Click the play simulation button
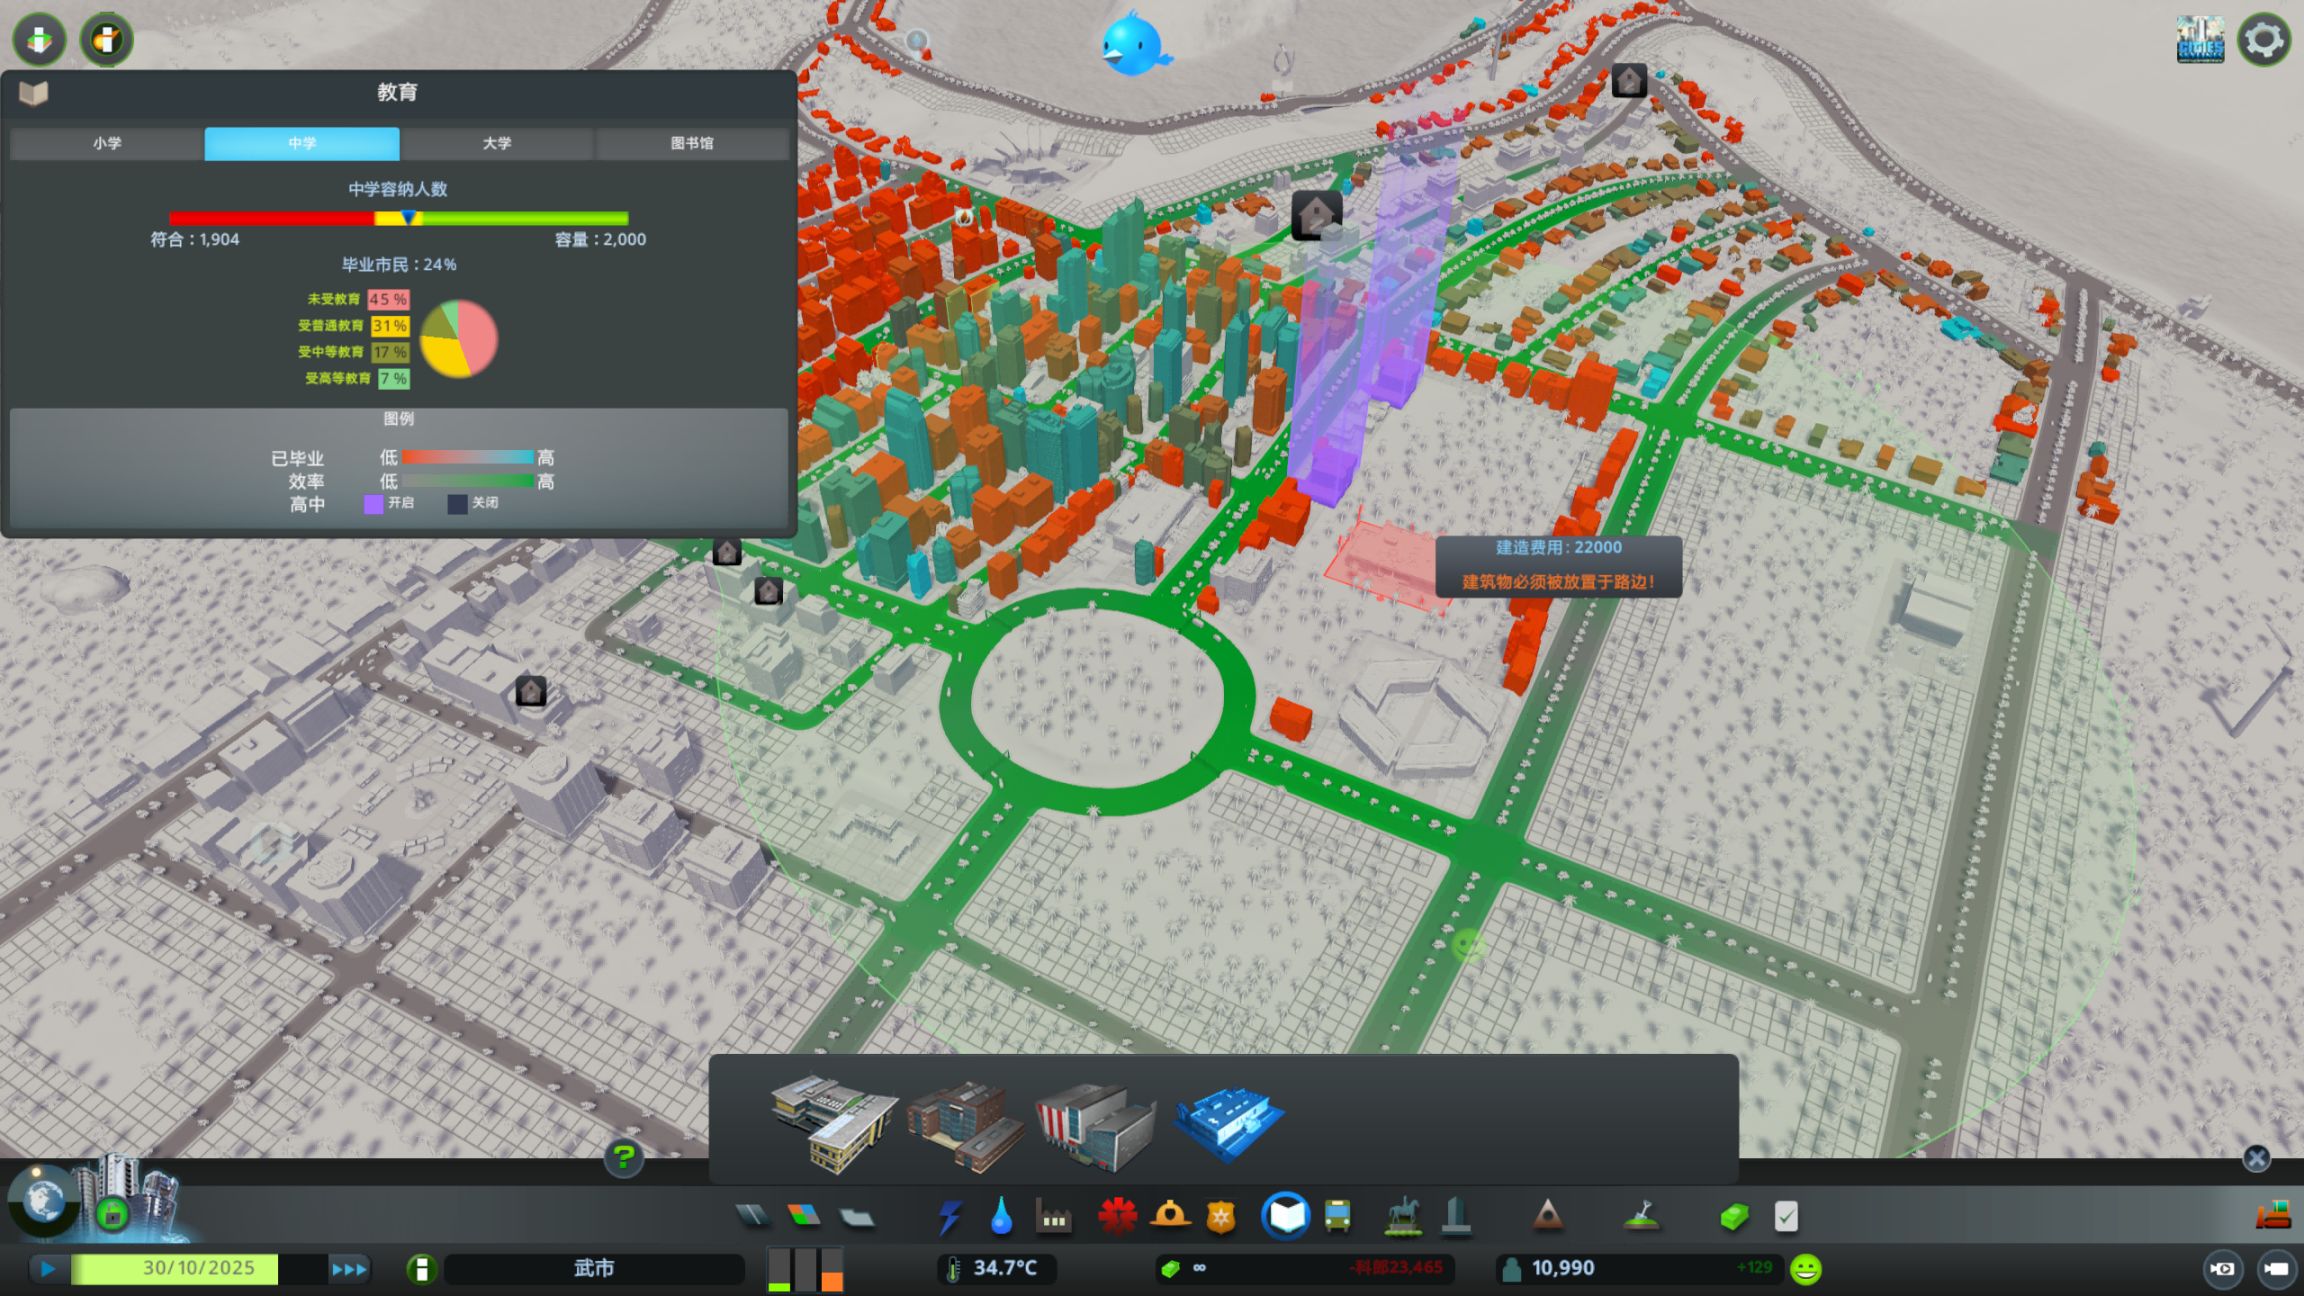 (47, 1269)
